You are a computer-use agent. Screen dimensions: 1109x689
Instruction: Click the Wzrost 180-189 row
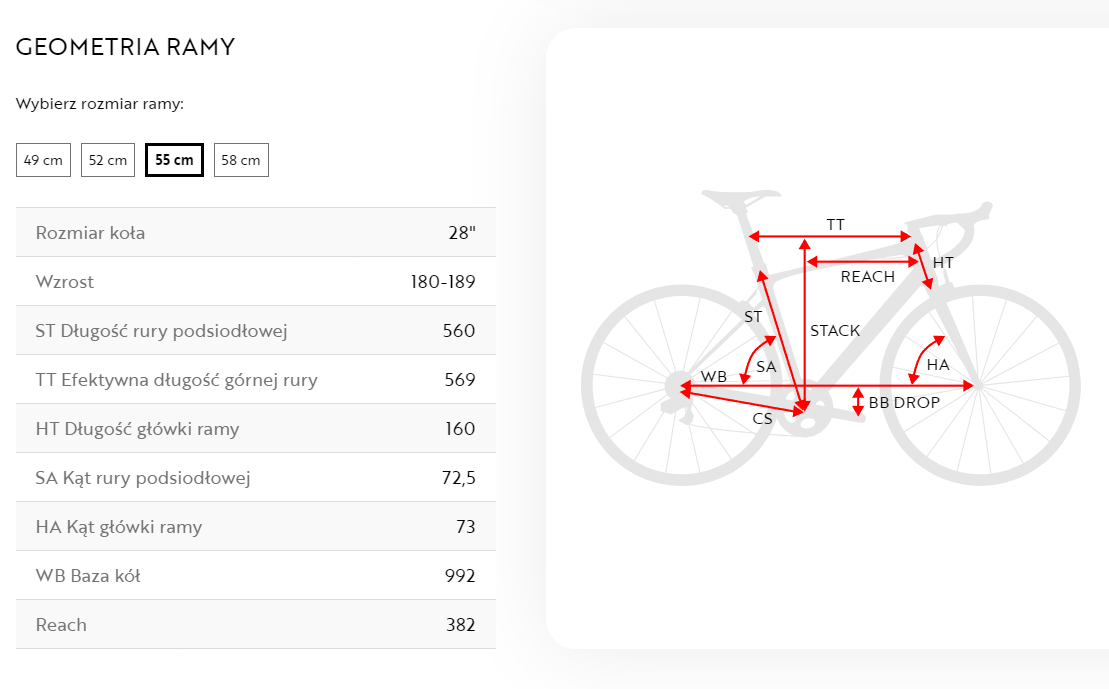256,282
